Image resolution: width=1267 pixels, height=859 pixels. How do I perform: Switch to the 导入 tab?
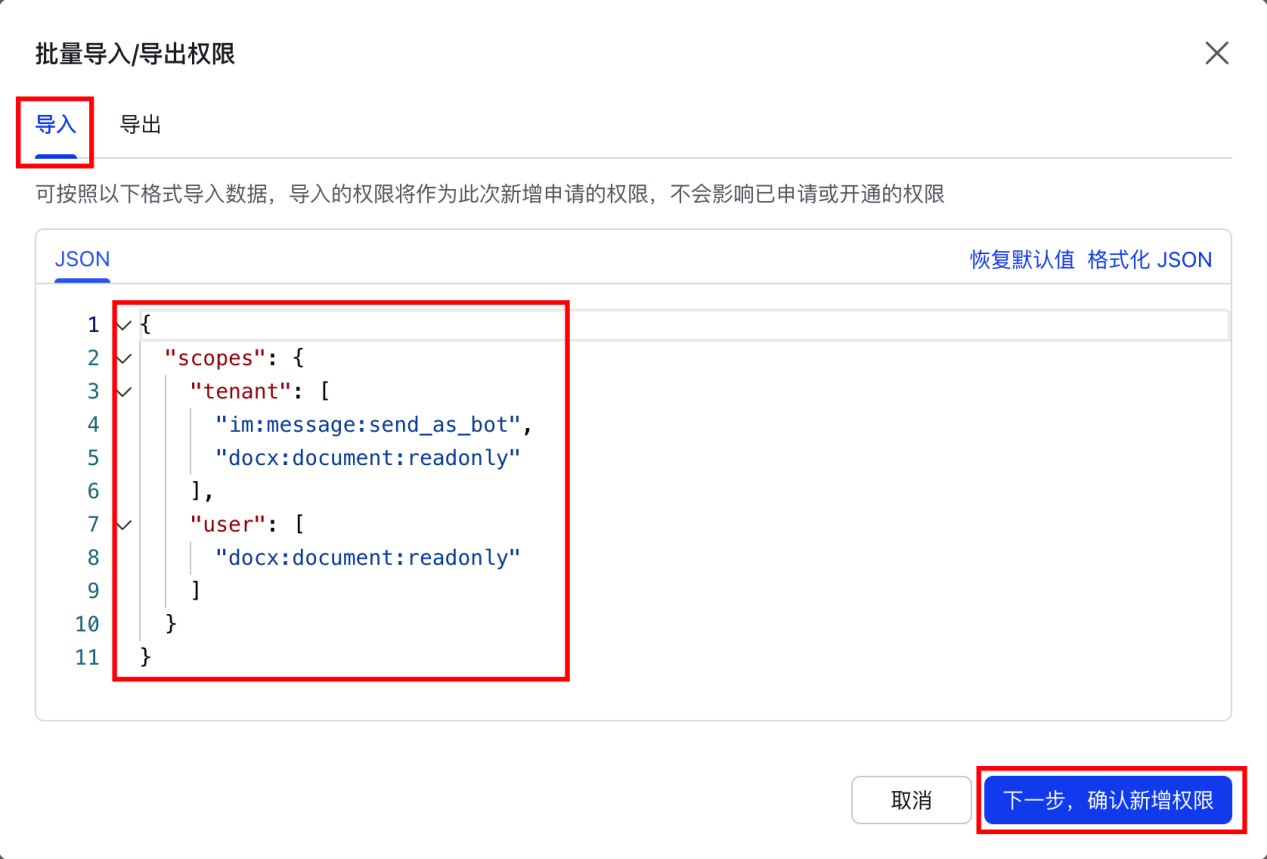click(56, 125)
